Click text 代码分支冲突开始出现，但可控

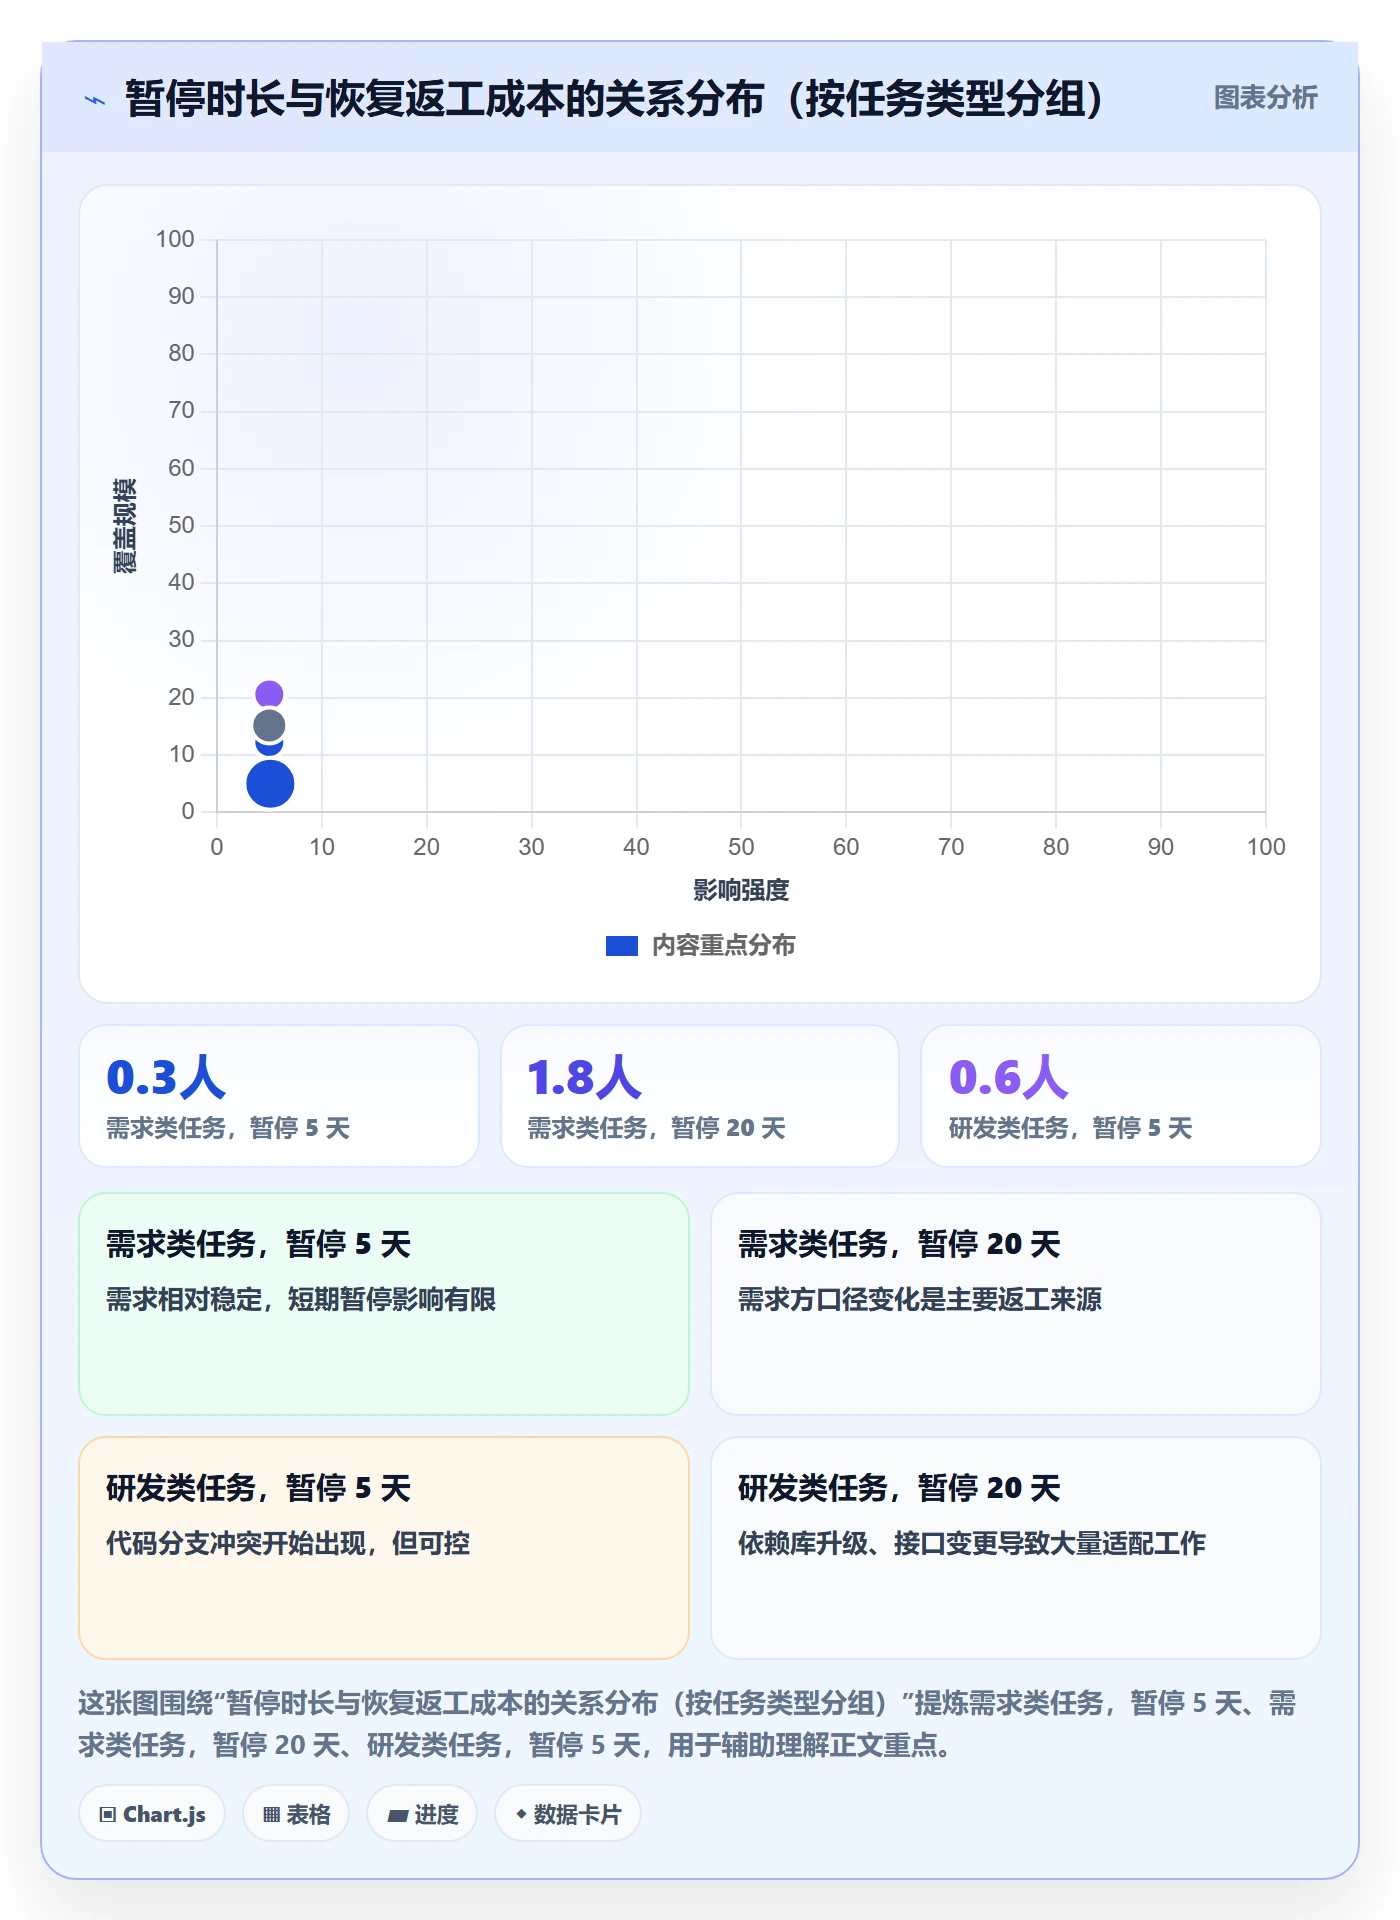(288, 1543)
